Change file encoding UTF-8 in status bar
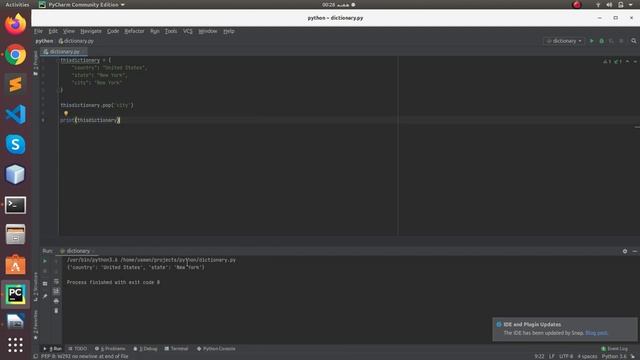This screenshot has width=640, height=360. [567, 356]
